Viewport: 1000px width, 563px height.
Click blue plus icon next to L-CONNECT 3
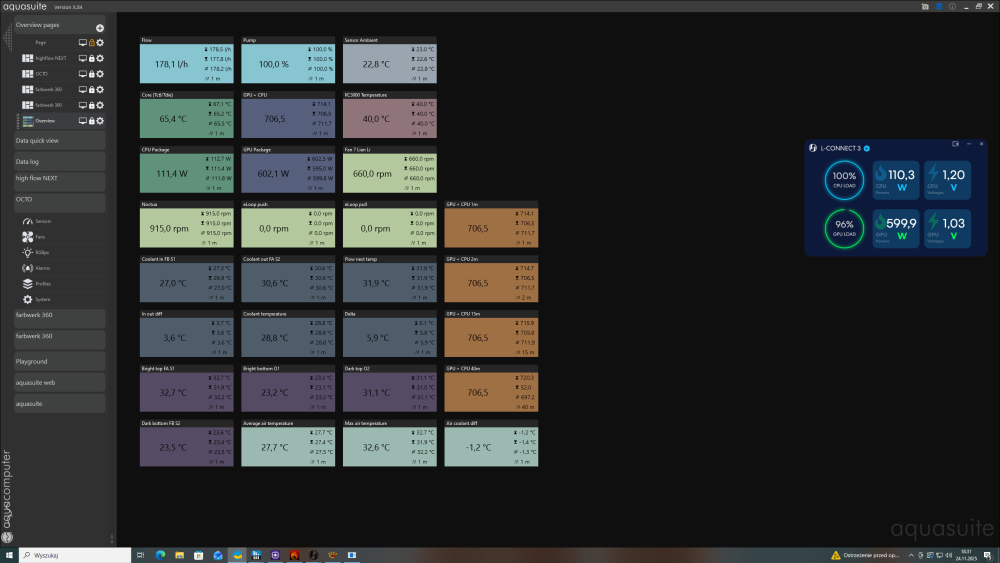pos(867,149)
